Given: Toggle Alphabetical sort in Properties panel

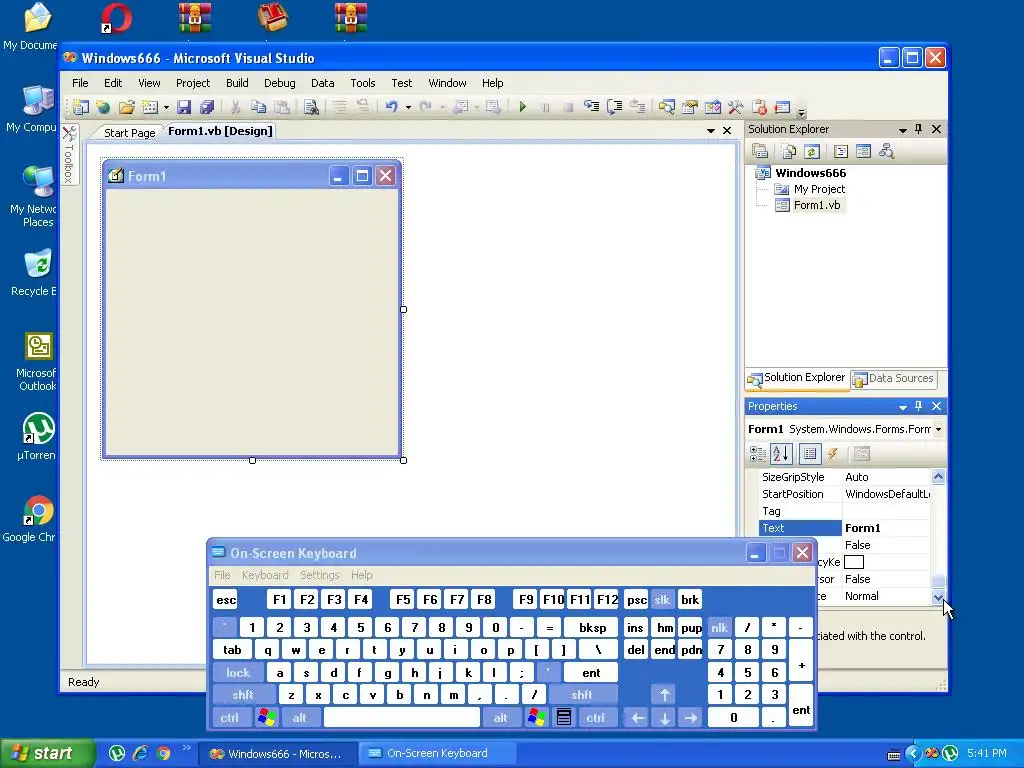Looking at the screenshot, I should point(781,454).
